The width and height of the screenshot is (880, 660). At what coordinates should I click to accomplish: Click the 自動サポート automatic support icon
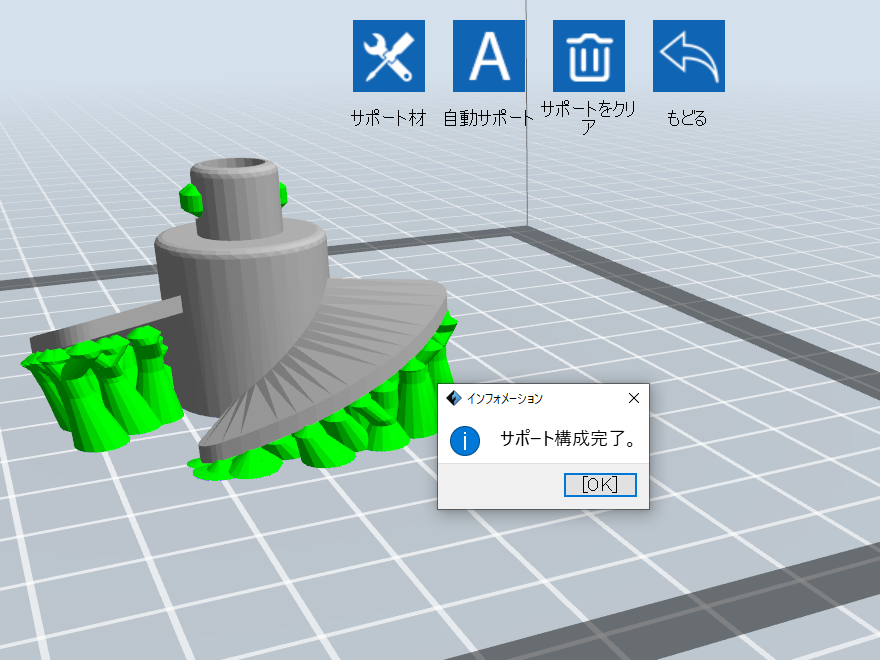pyautogui.click(x=487, y=55)
